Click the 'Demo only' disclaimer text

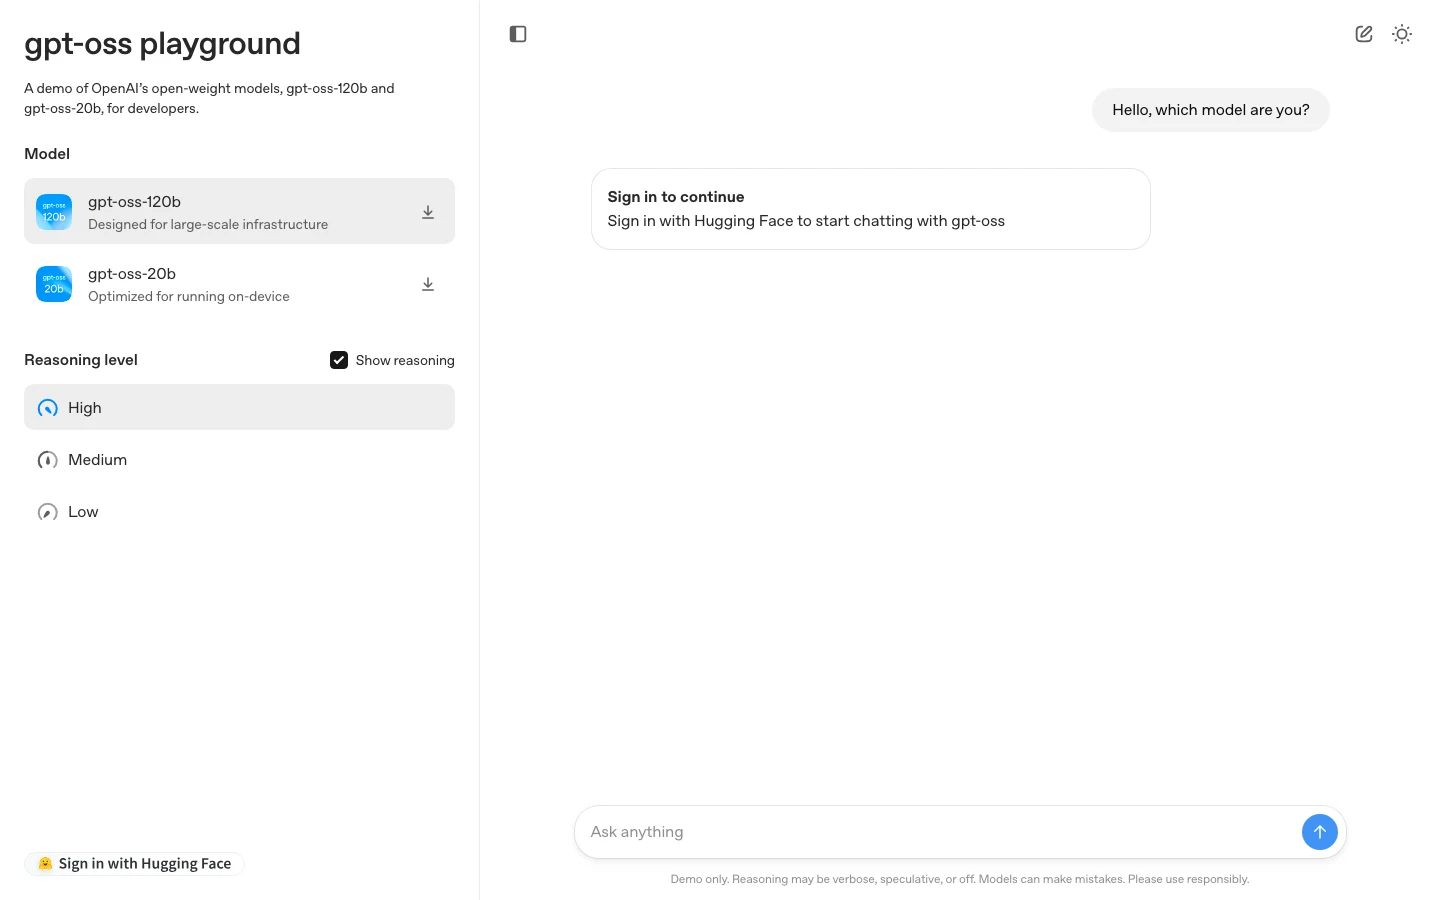pos(960,880)
